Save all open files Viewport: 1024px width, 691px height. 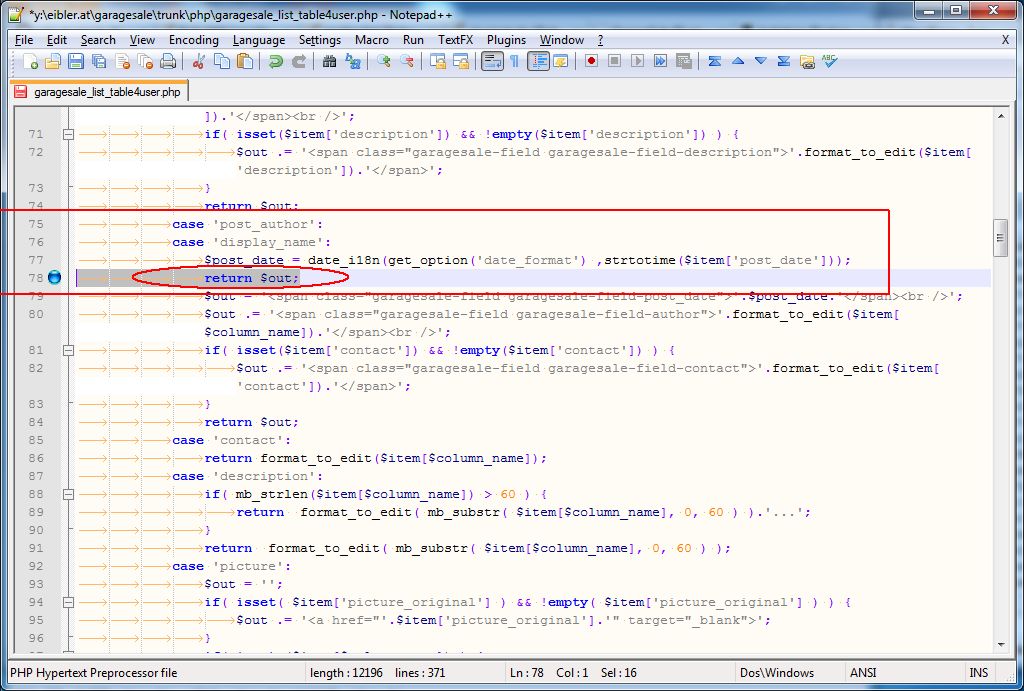99,61
